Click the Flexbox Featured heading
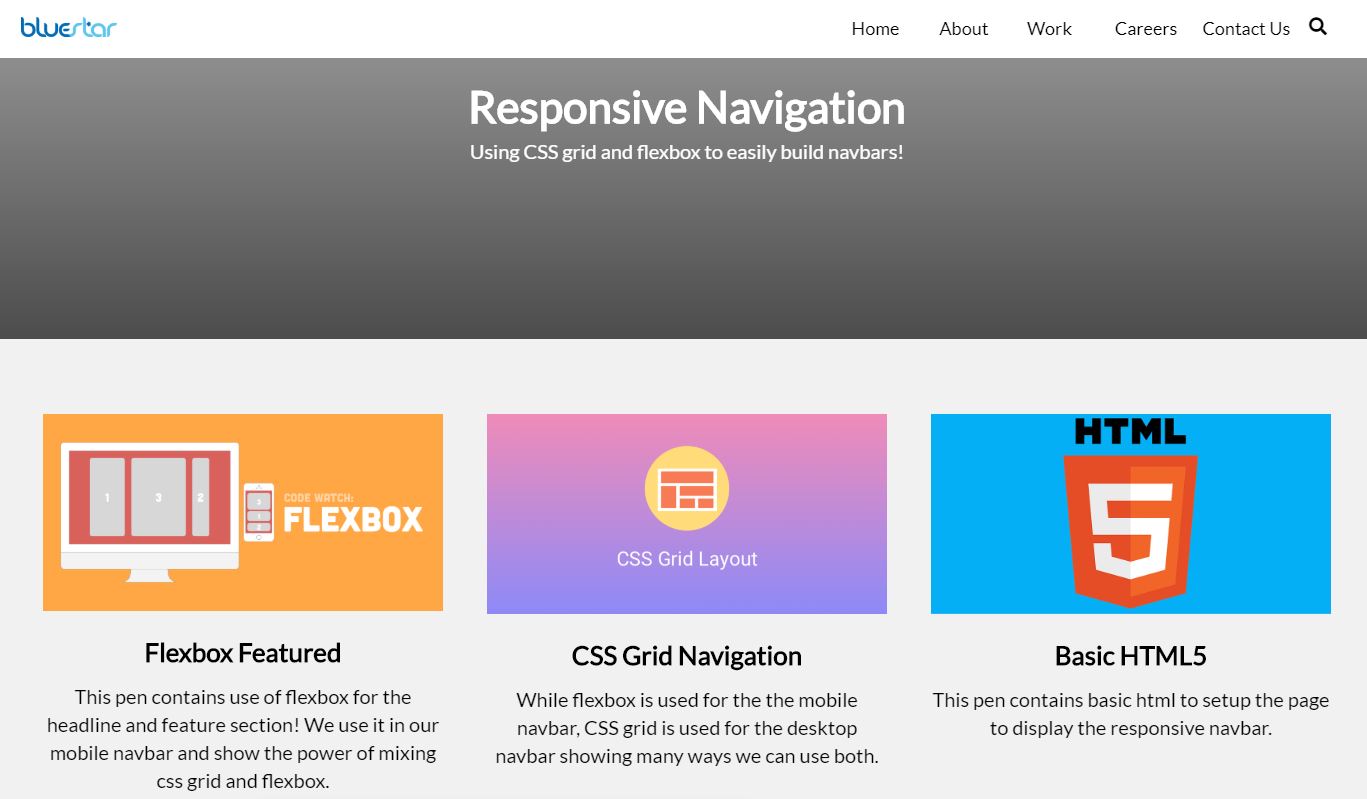The width and height of the screenshot is (1367, 799). [242, 652]
